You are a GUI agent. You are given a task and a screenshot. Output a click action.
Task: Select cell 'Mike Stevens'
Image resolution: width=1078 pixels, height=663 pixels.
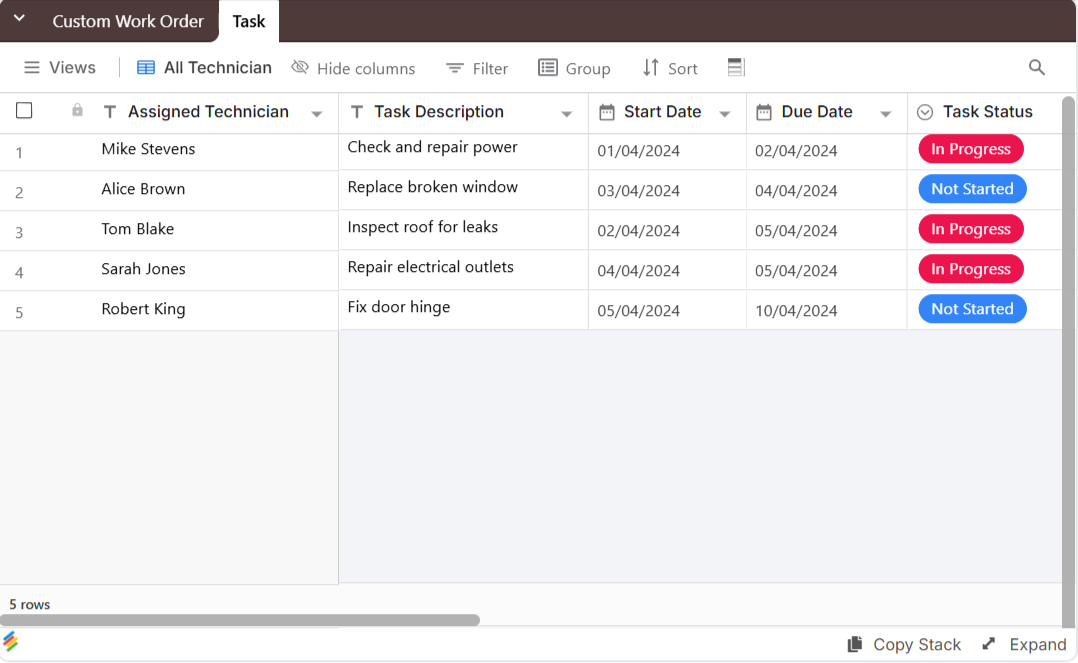148,149
